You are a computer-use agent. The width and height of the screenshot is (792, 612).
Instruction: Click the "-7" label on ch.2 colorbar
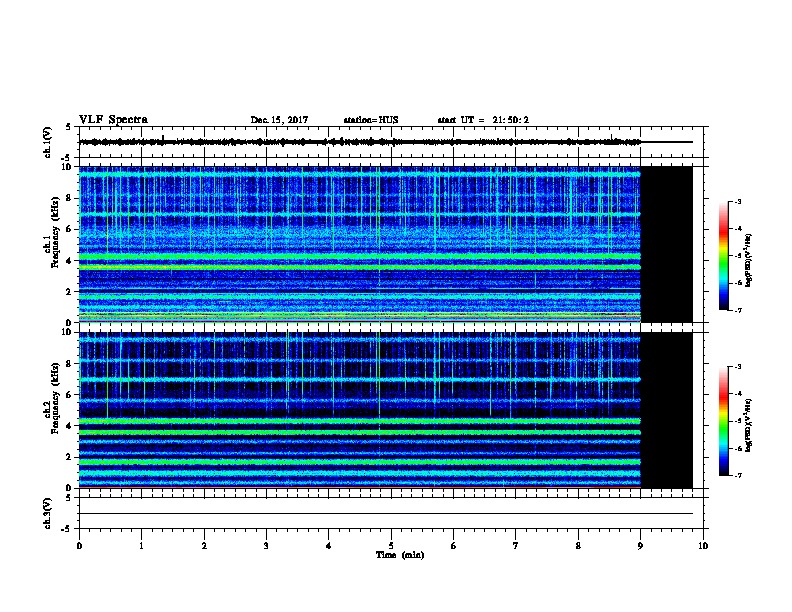pos(737,475)
